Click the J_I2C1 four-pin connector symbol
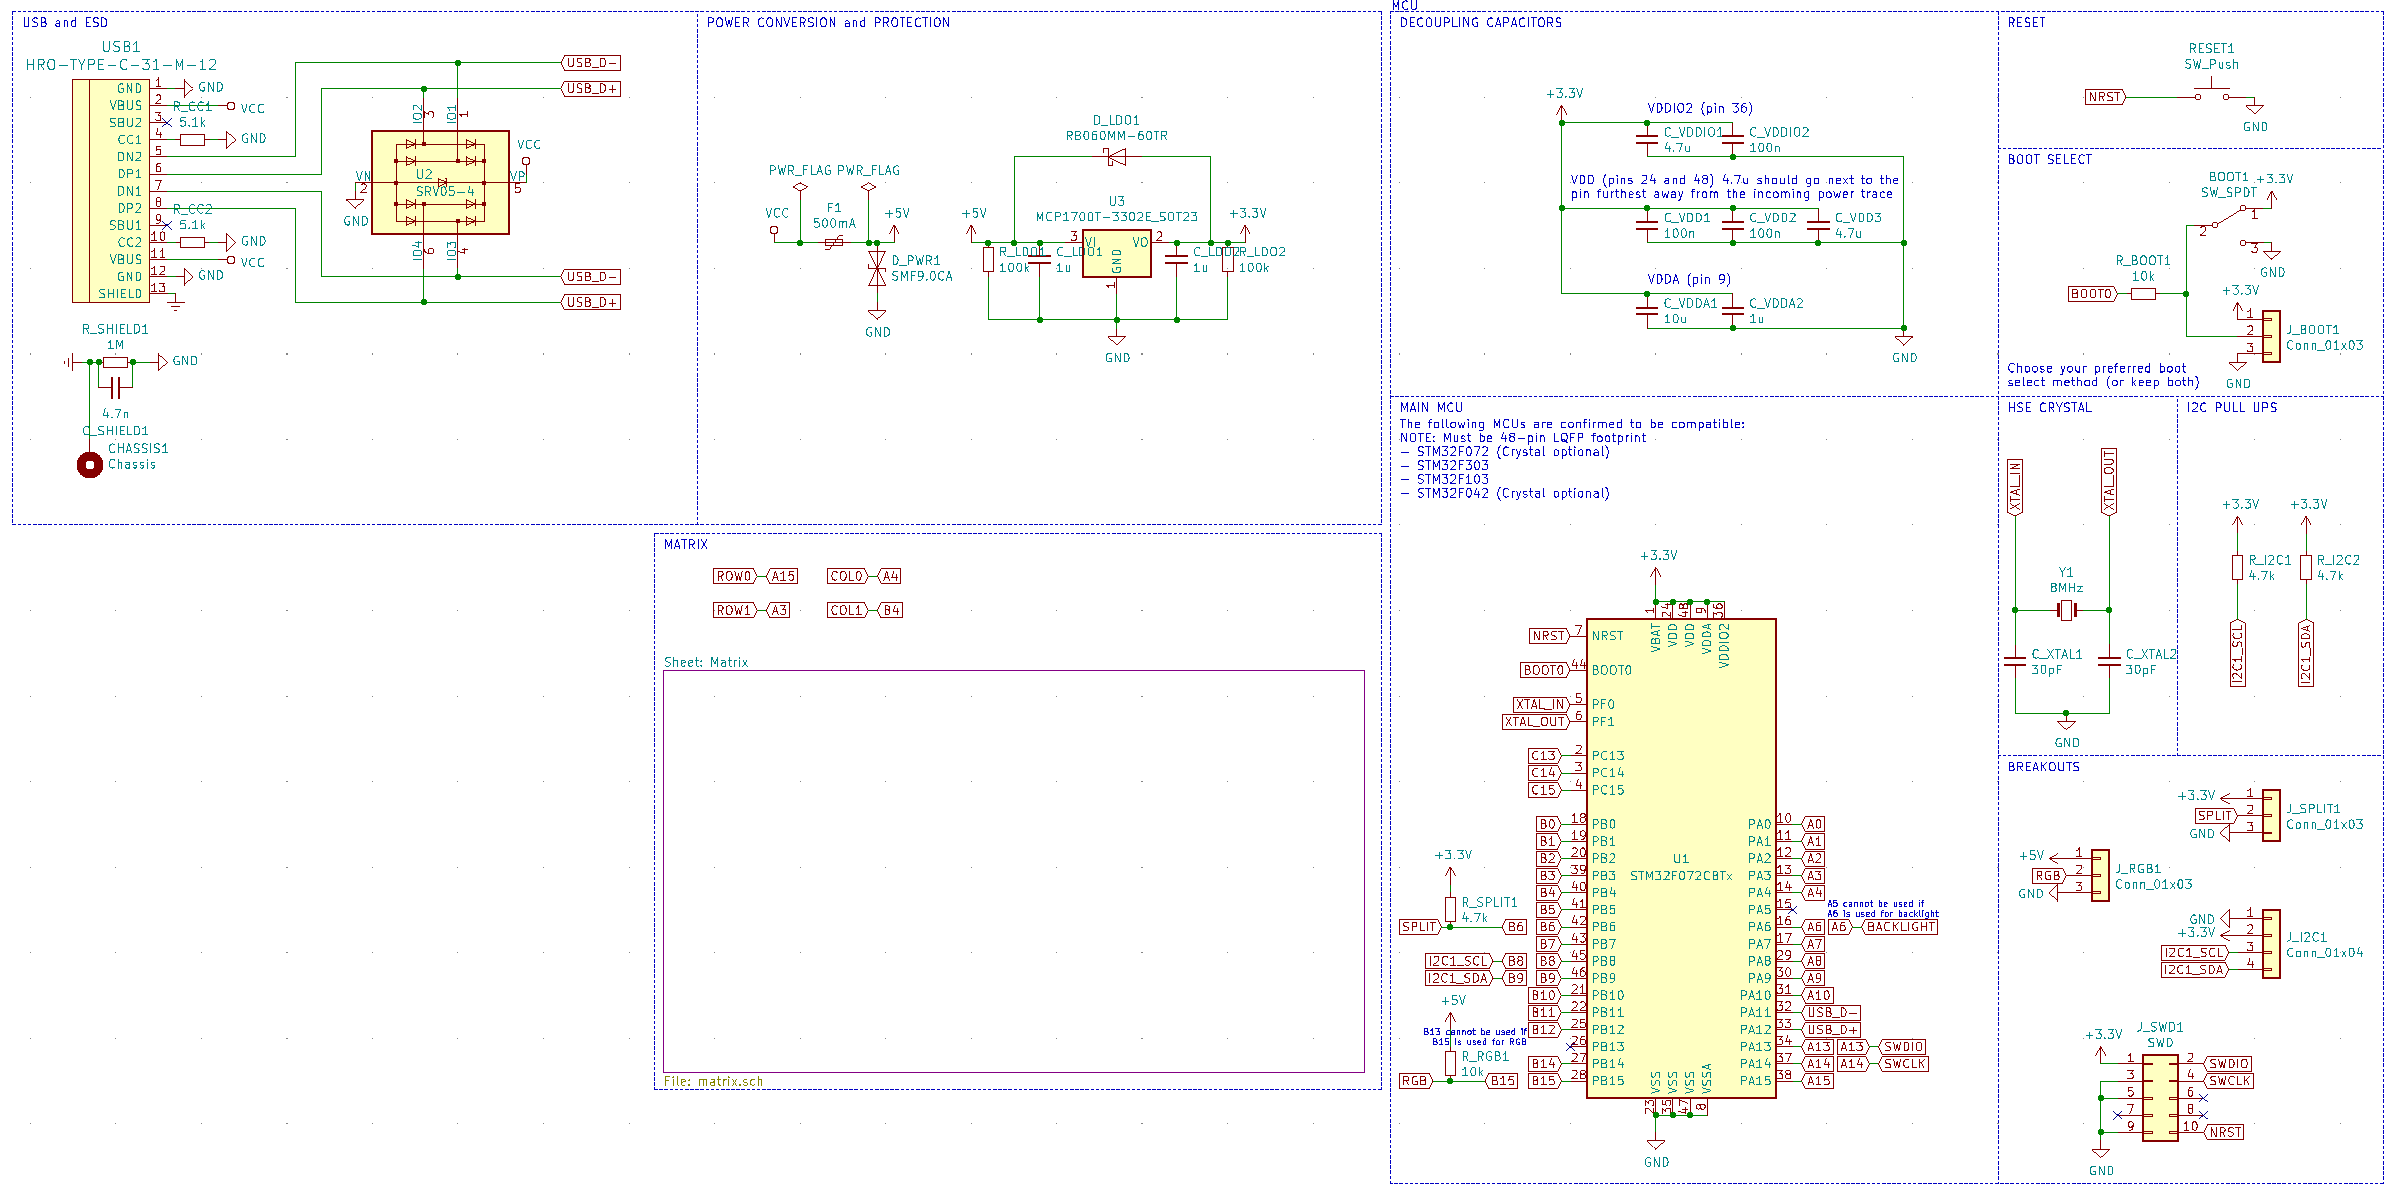 2271,944
